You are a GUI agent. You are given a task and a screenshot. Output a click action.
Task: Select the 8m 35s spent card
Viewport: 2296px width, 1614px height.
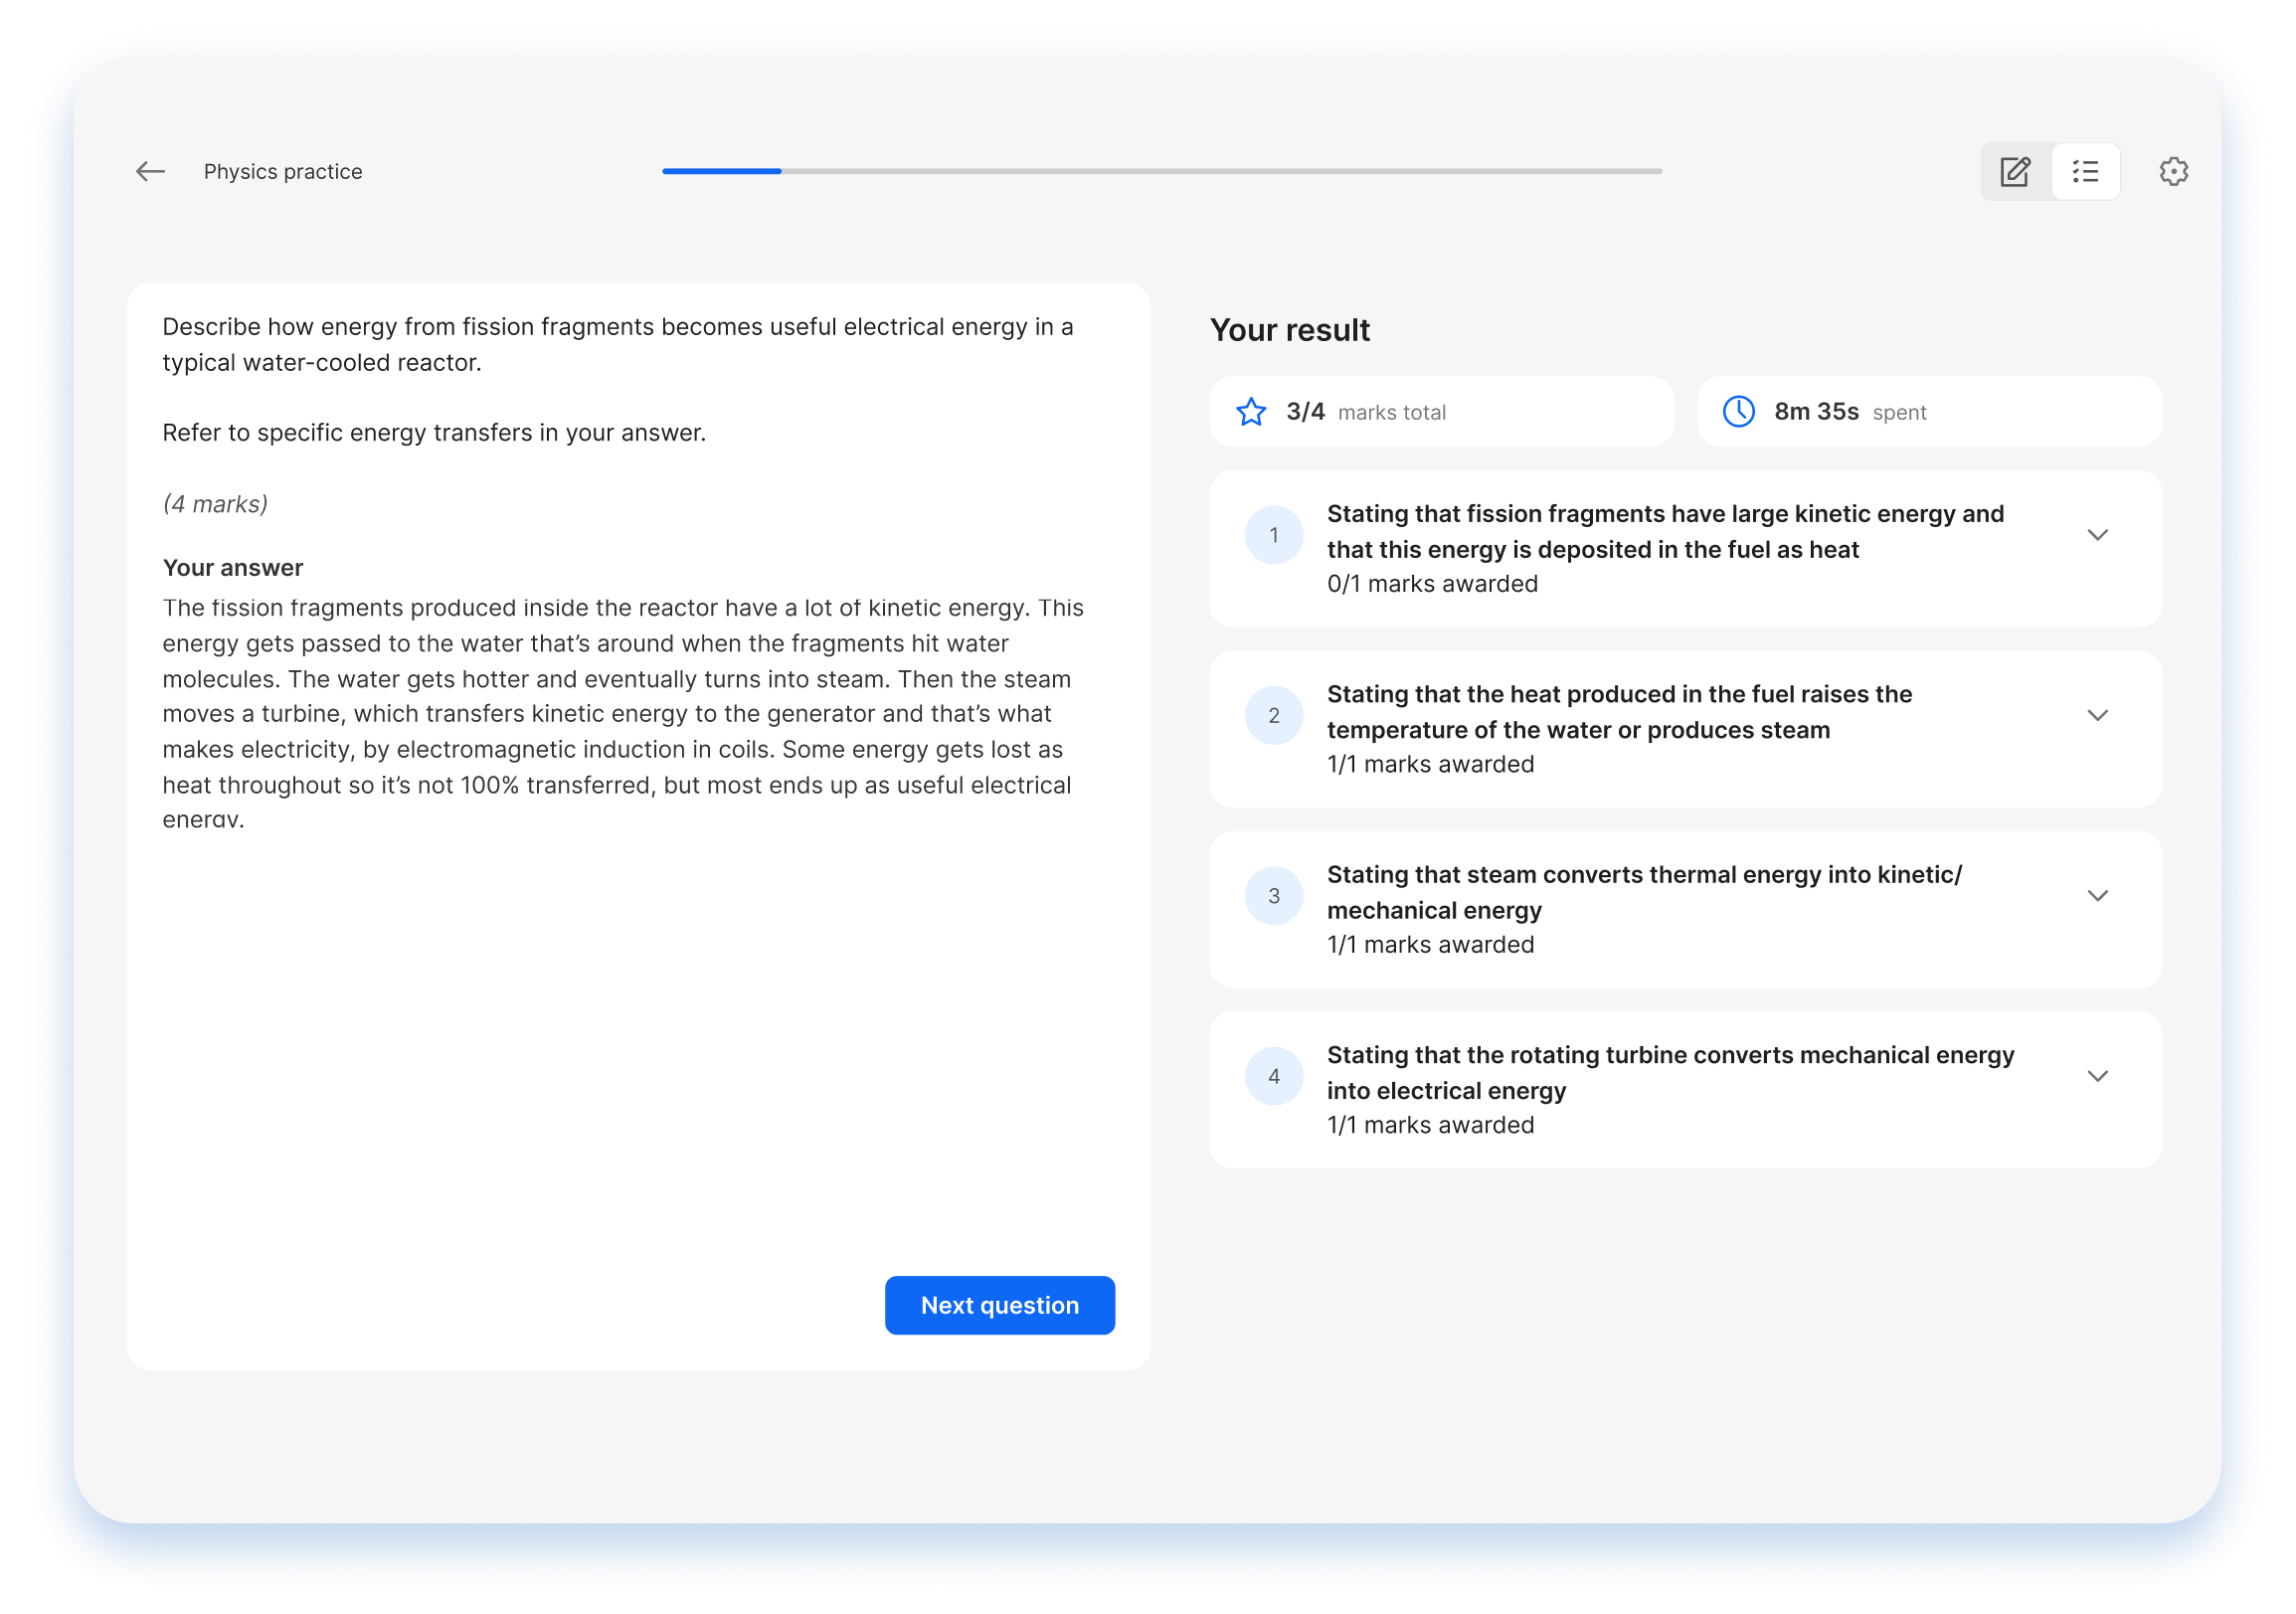[1929, 412]
